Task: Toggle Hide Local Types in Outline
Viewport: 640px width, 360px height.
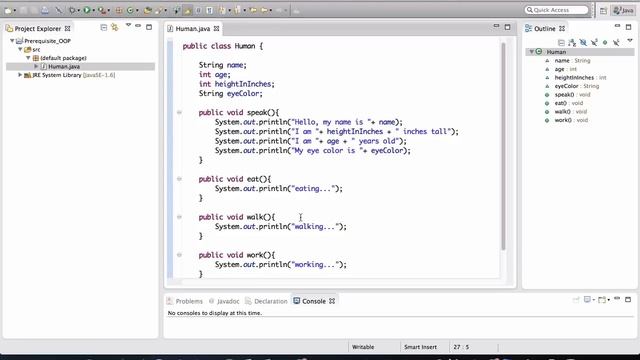Action: pyautogui.click(x=616, y=42)
